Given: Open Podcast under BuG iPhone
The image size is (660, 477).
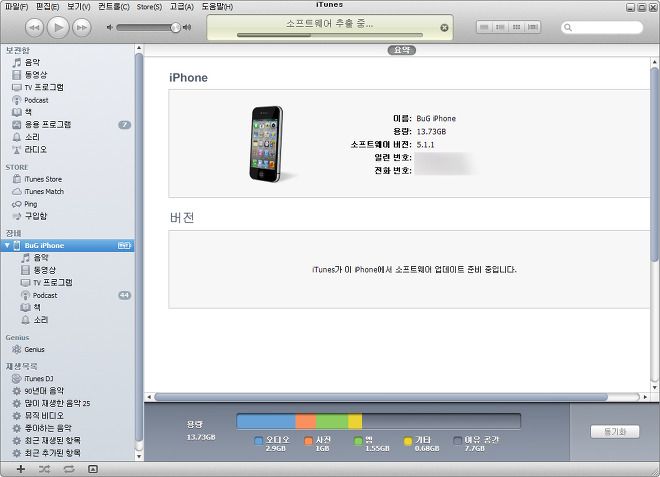Looking at the screenshot, I should tap(67, 295).
